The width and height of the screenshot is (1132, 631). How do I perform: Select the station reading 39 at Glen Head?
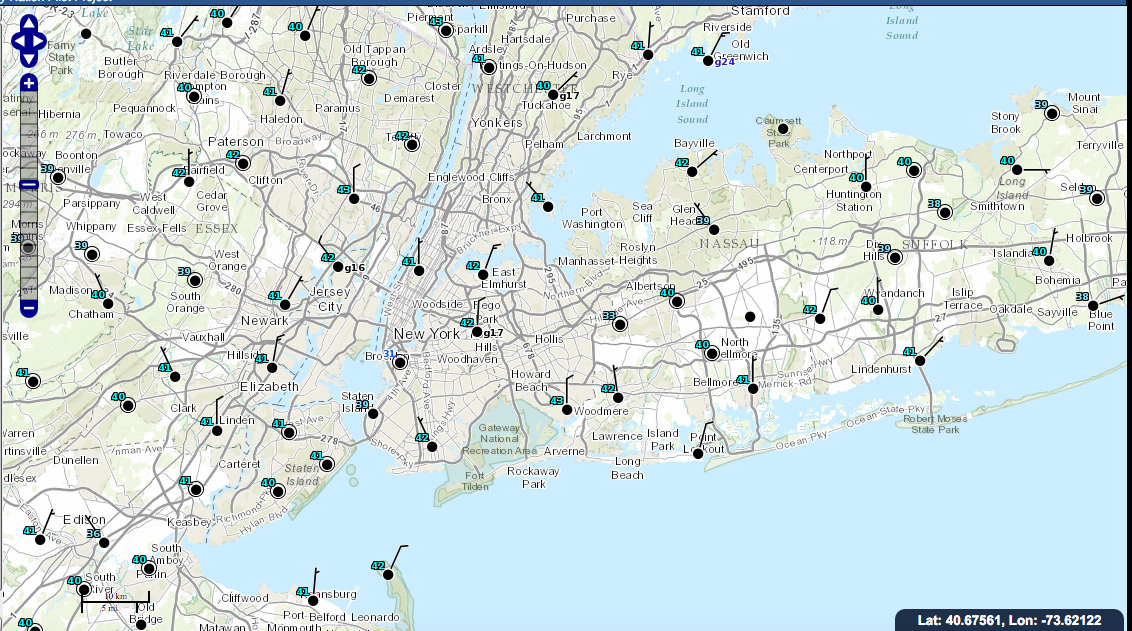pos(714,230)
